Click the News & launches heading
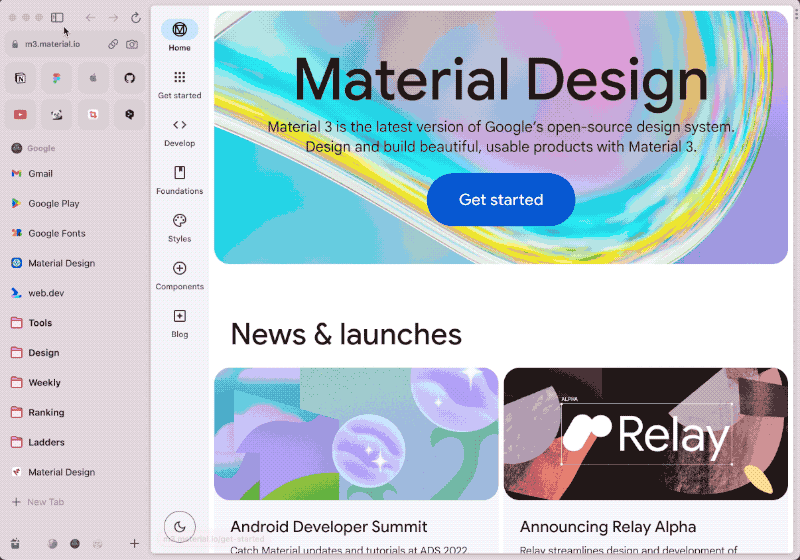 346,335
